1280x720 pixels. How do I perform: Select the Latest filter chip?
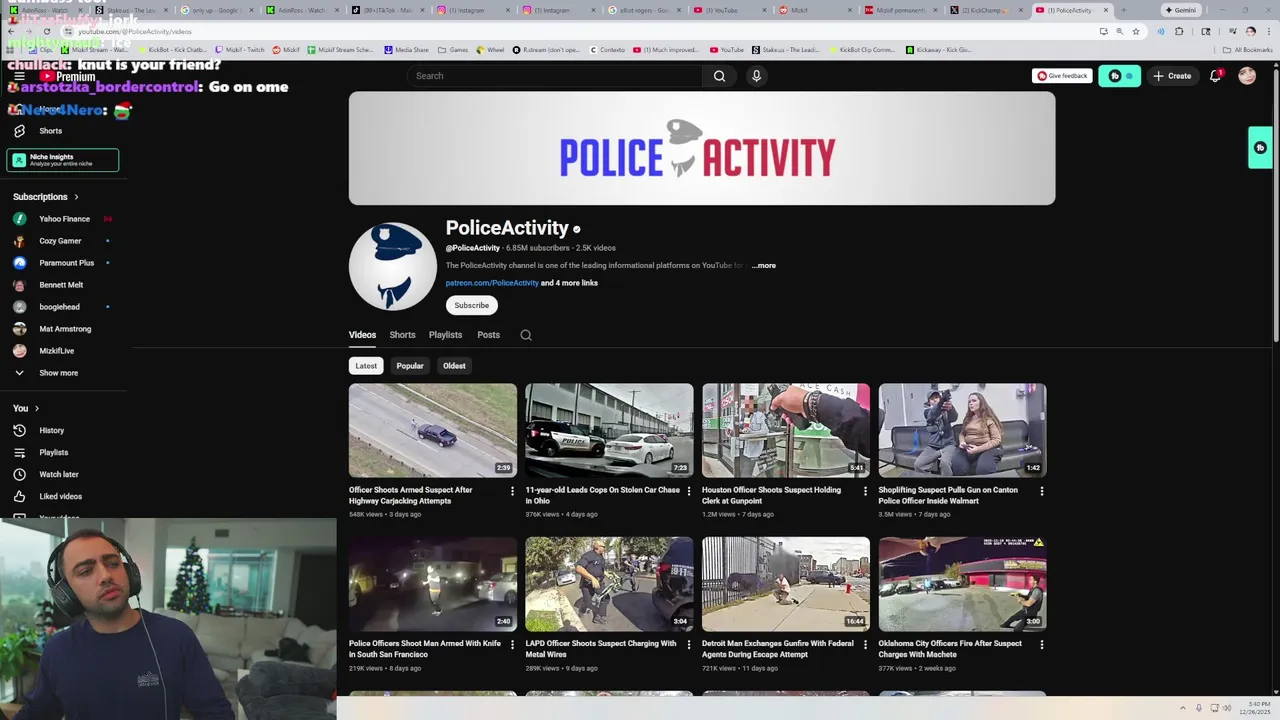(x=366, y=366)
